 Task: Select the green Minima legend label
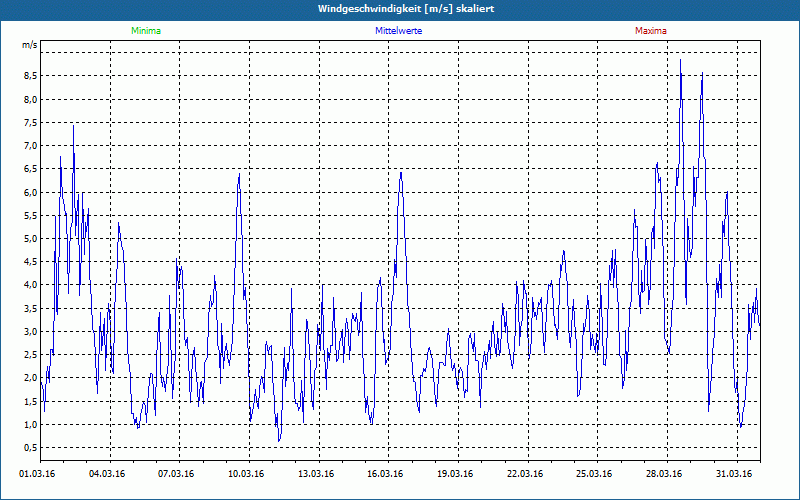click(146, 31)
